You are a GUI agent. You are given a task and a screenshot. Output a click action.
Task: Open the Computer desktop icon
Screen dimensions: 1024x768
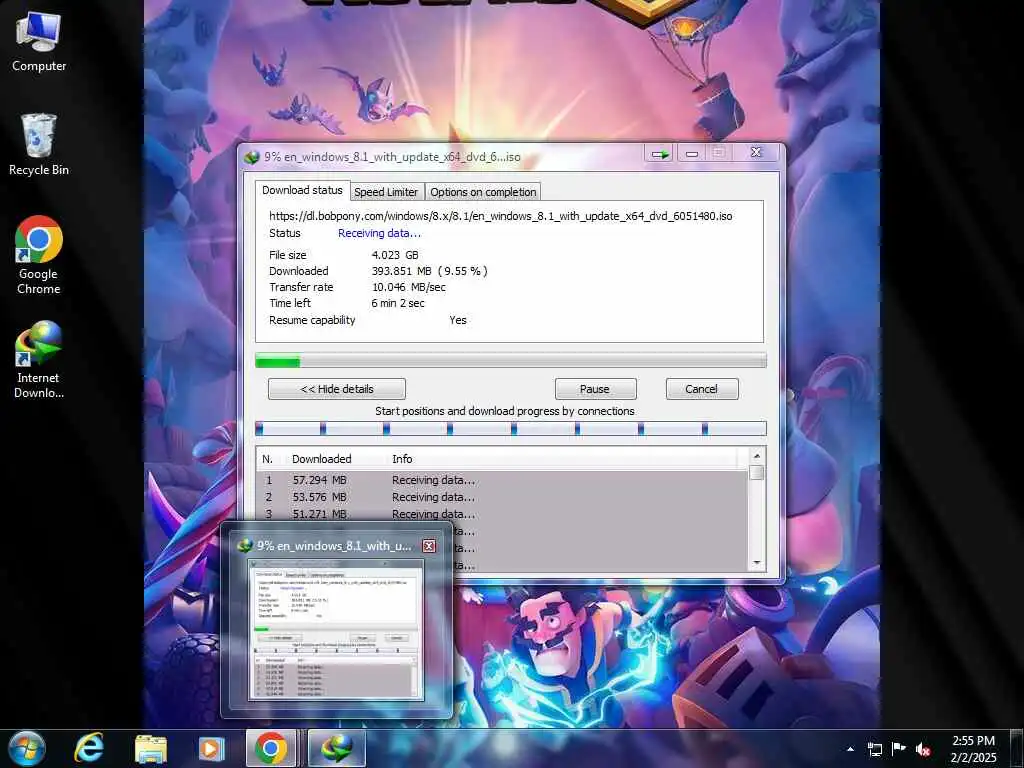tap(39, 42)
